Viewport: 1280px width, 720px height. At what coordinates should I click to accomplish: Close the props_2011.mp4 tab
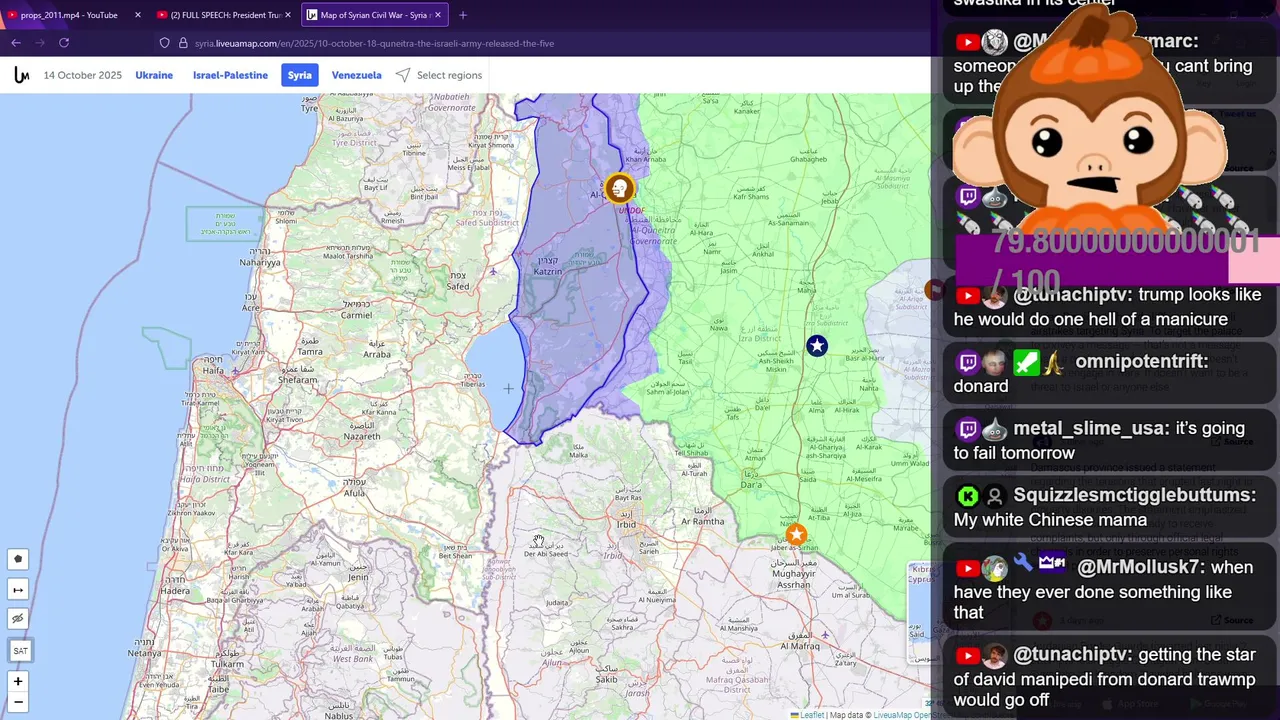pos(137,15)
